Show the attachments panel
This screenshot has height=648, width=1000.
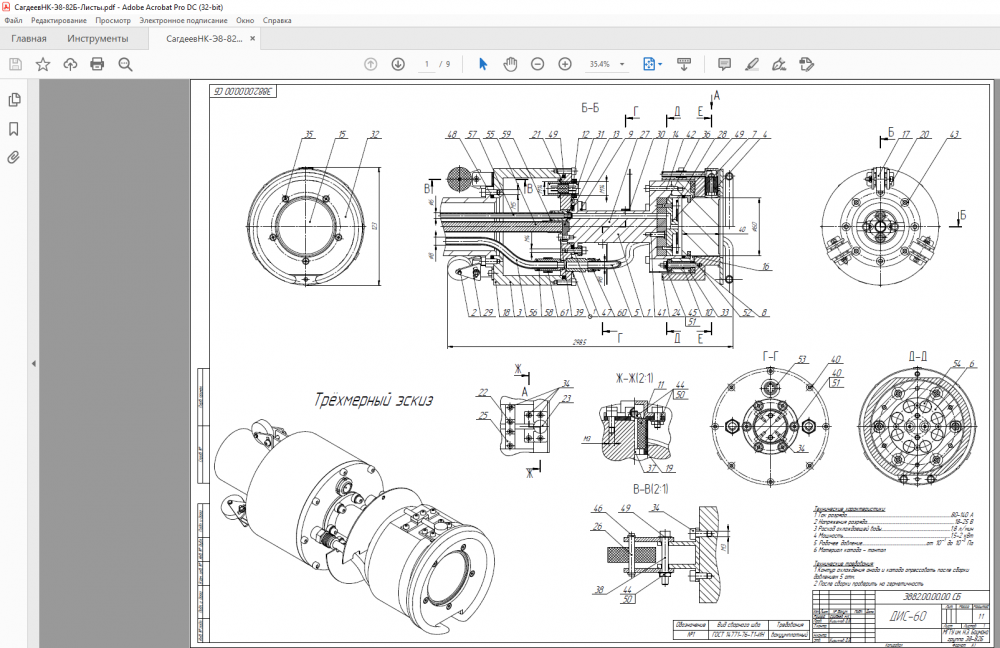tap(15, 157)
